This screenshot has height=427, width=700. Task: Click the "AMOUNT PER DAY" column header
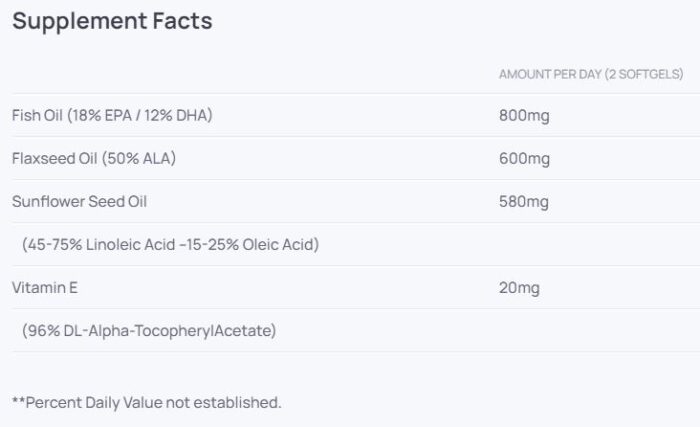point(549,75)
